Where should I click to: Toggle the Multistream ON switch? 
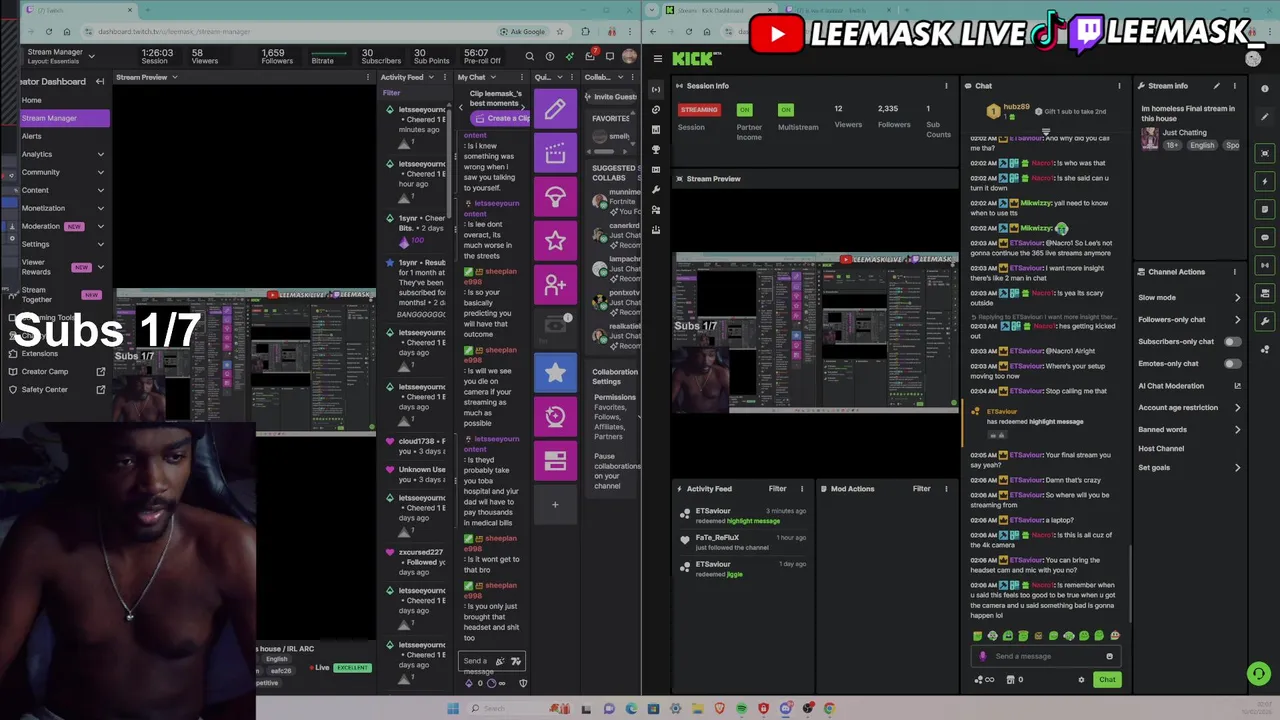(786, 109)
